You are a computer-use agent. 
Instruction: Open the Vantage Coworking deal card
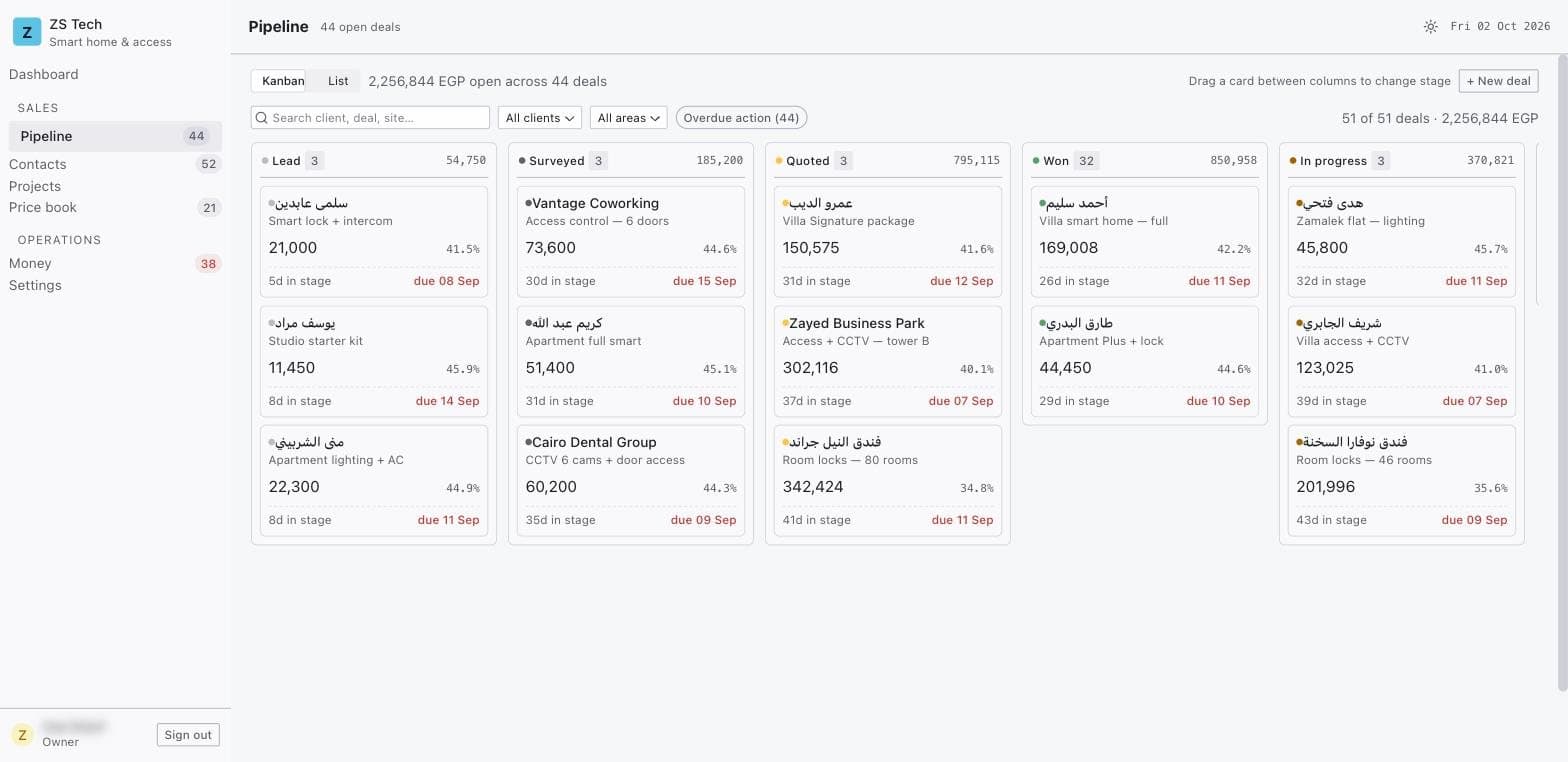click(x=631, y=241)
